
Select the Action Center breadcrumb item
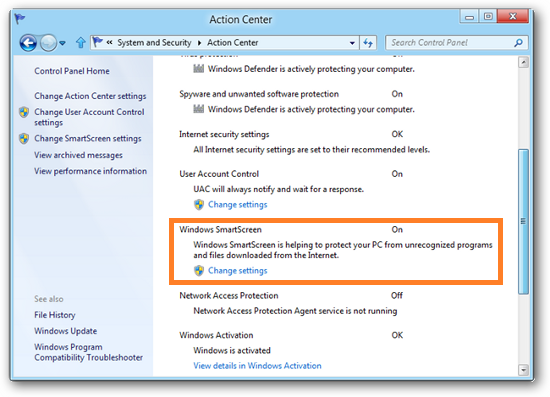click(233, 43)
